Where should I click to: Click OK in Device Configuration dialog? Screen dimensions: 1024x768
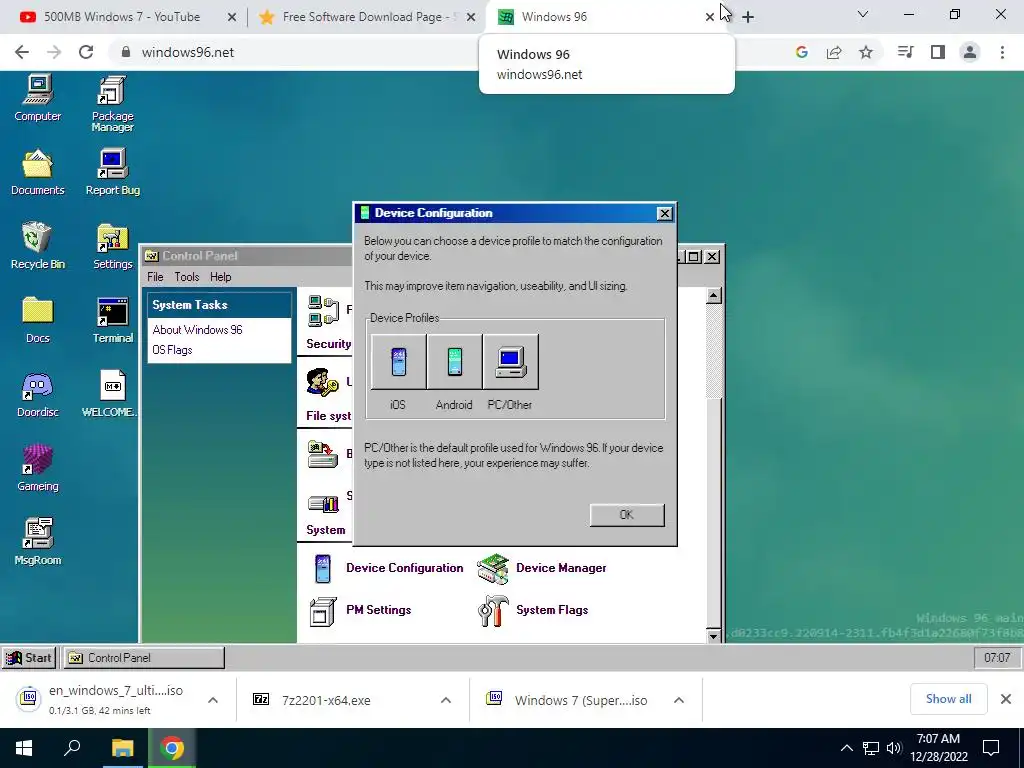tap(627, 515)
